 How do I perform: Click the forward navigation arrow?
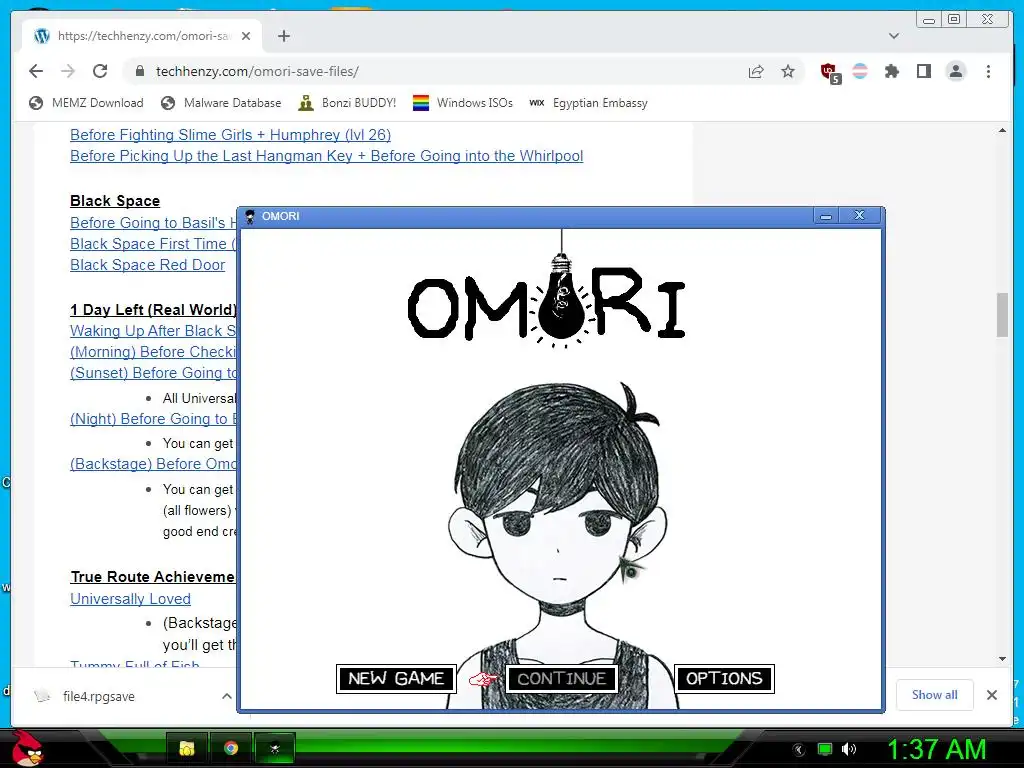(x=68, y=71)
